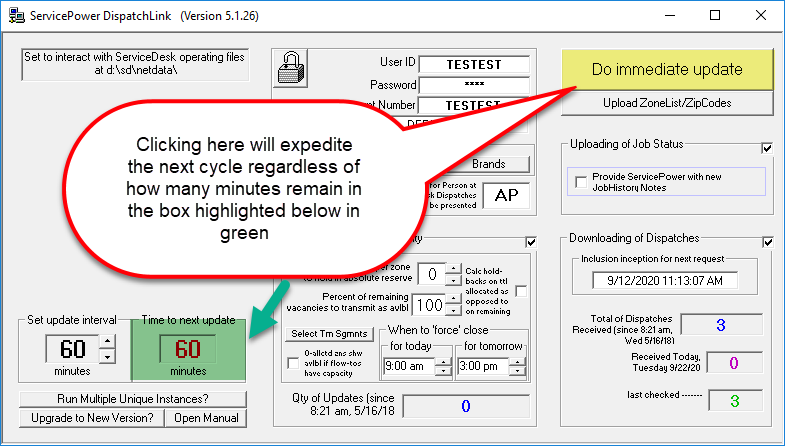Open the Manual
Screen dimensions: 785x446
pyautogui.click(x=206, y=418)
